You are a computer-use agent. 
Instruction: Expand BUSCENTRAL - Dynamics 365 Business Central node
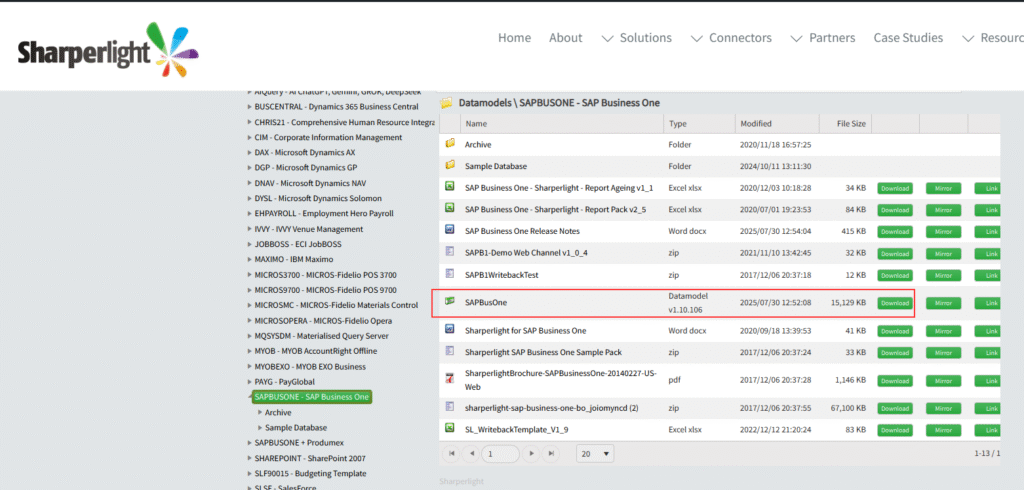pyautogui.click(x=249, y=106)
